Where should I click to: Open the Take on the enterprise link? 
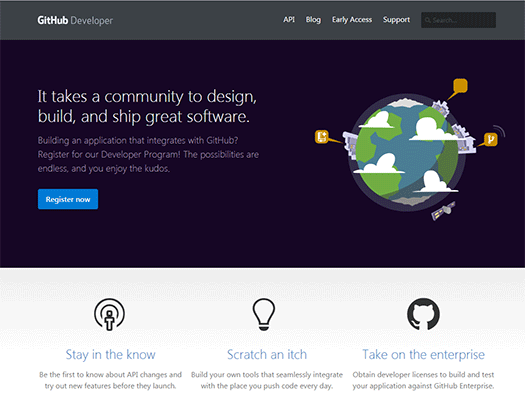424,354
